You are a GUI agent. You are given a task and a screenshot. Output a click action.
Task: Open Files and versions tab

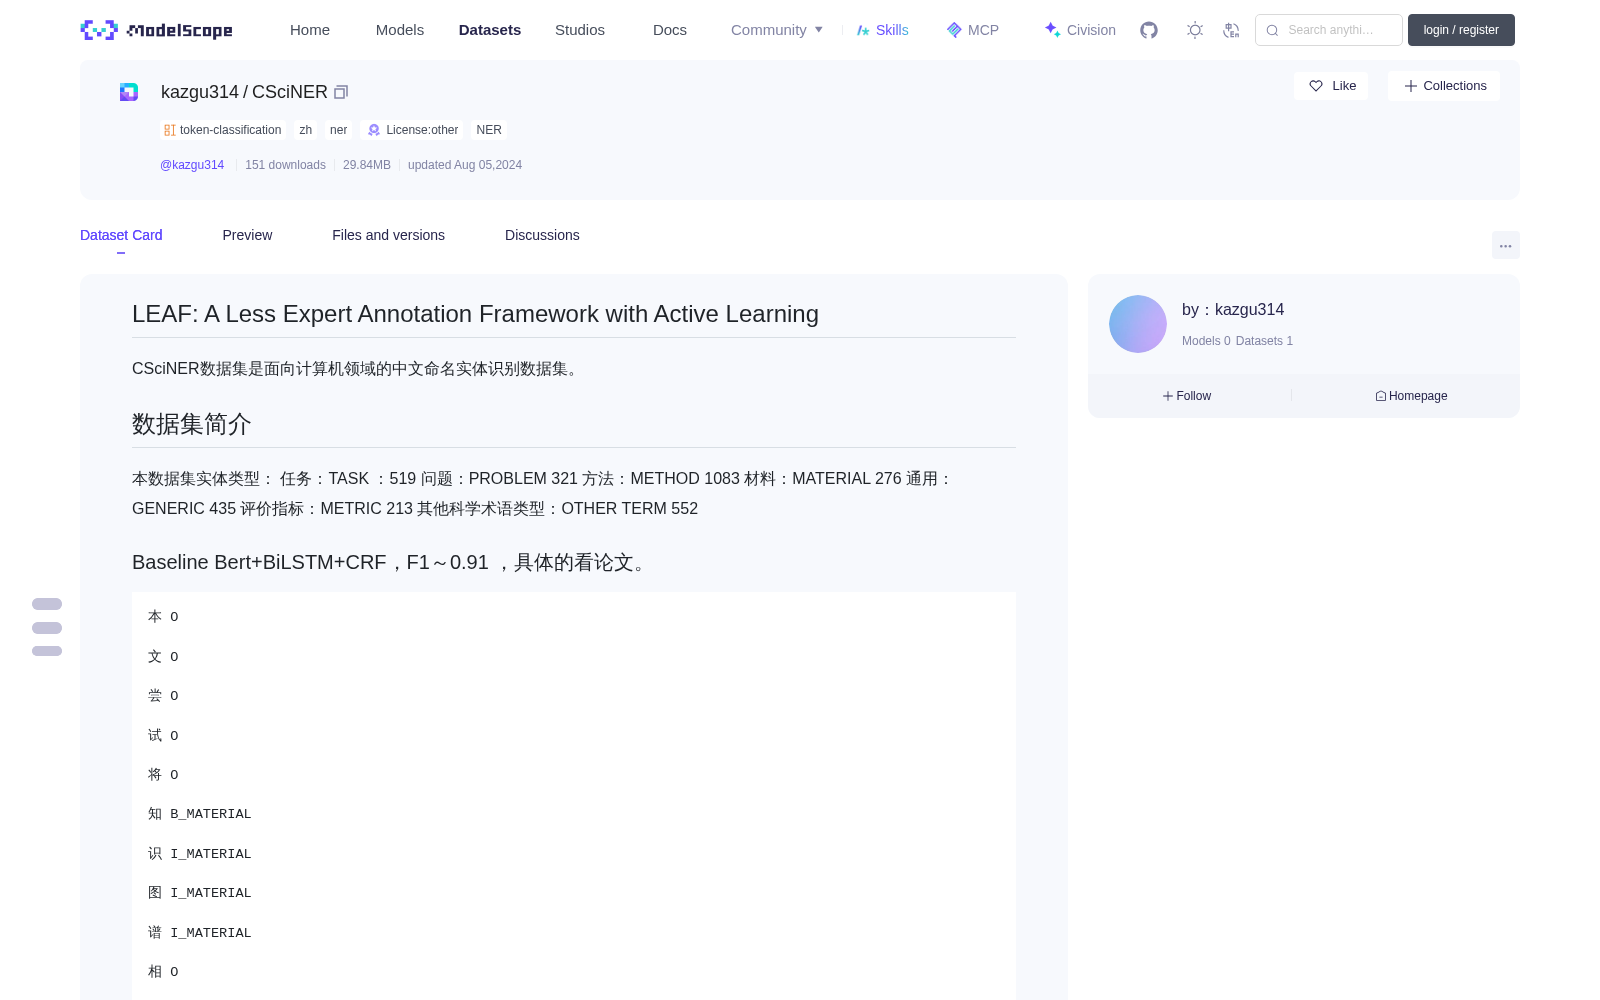tap(388, 235)
